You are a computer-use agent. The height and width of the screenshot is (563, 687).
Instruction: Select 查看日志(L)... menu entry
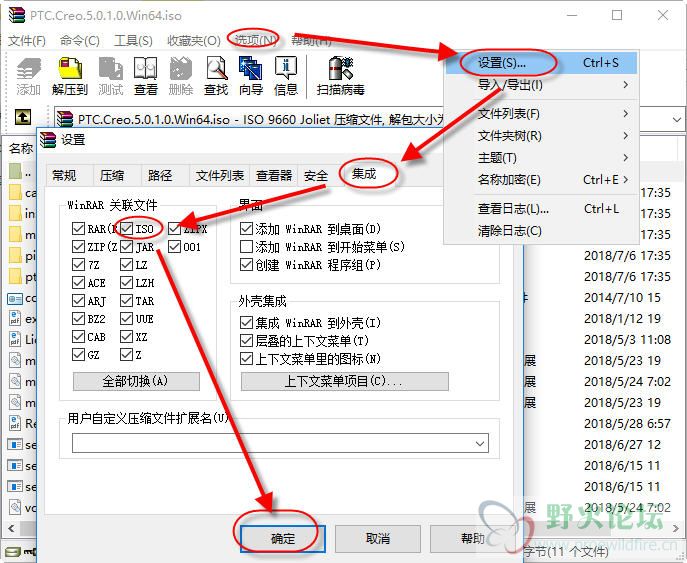pos(541,209)
